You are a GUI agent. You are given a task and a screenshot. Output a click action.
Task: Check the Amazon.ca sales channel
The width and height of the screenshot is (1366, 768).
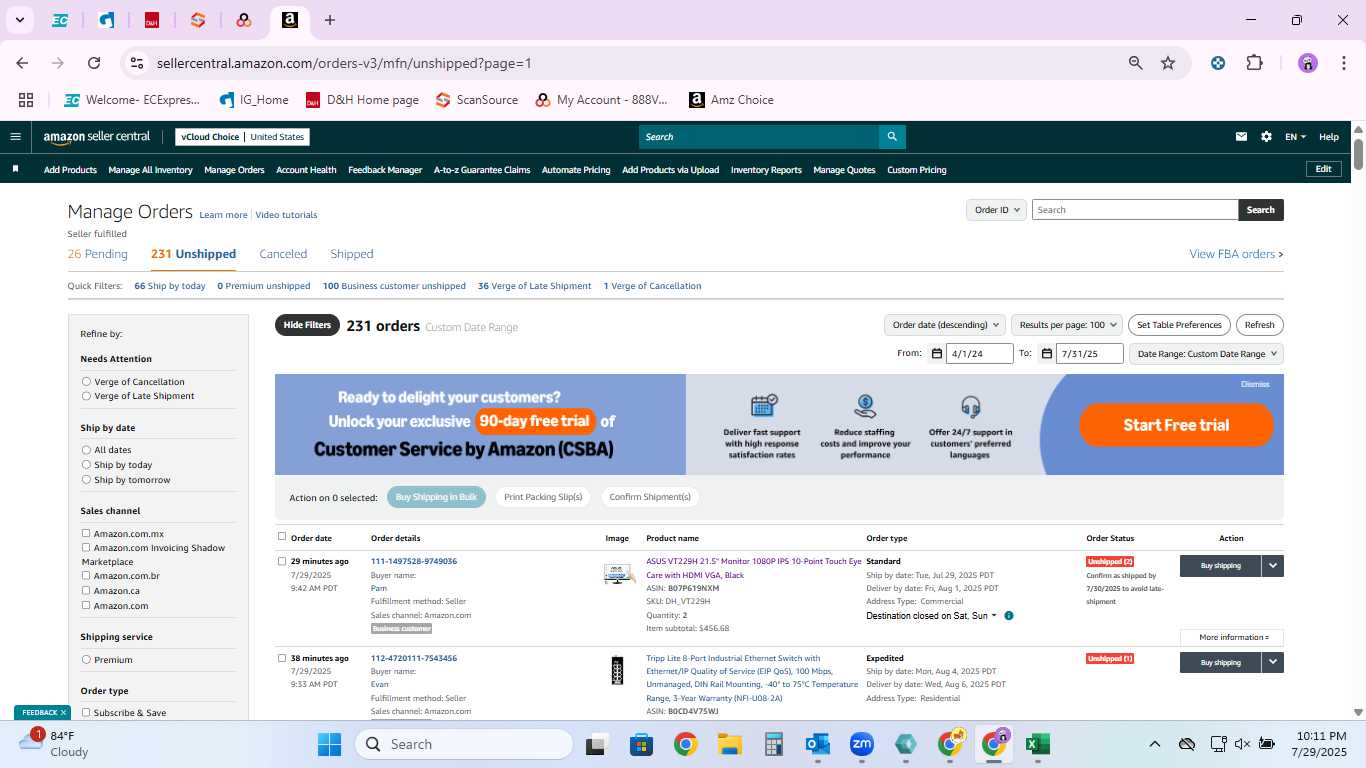click(x=86, y=591)
